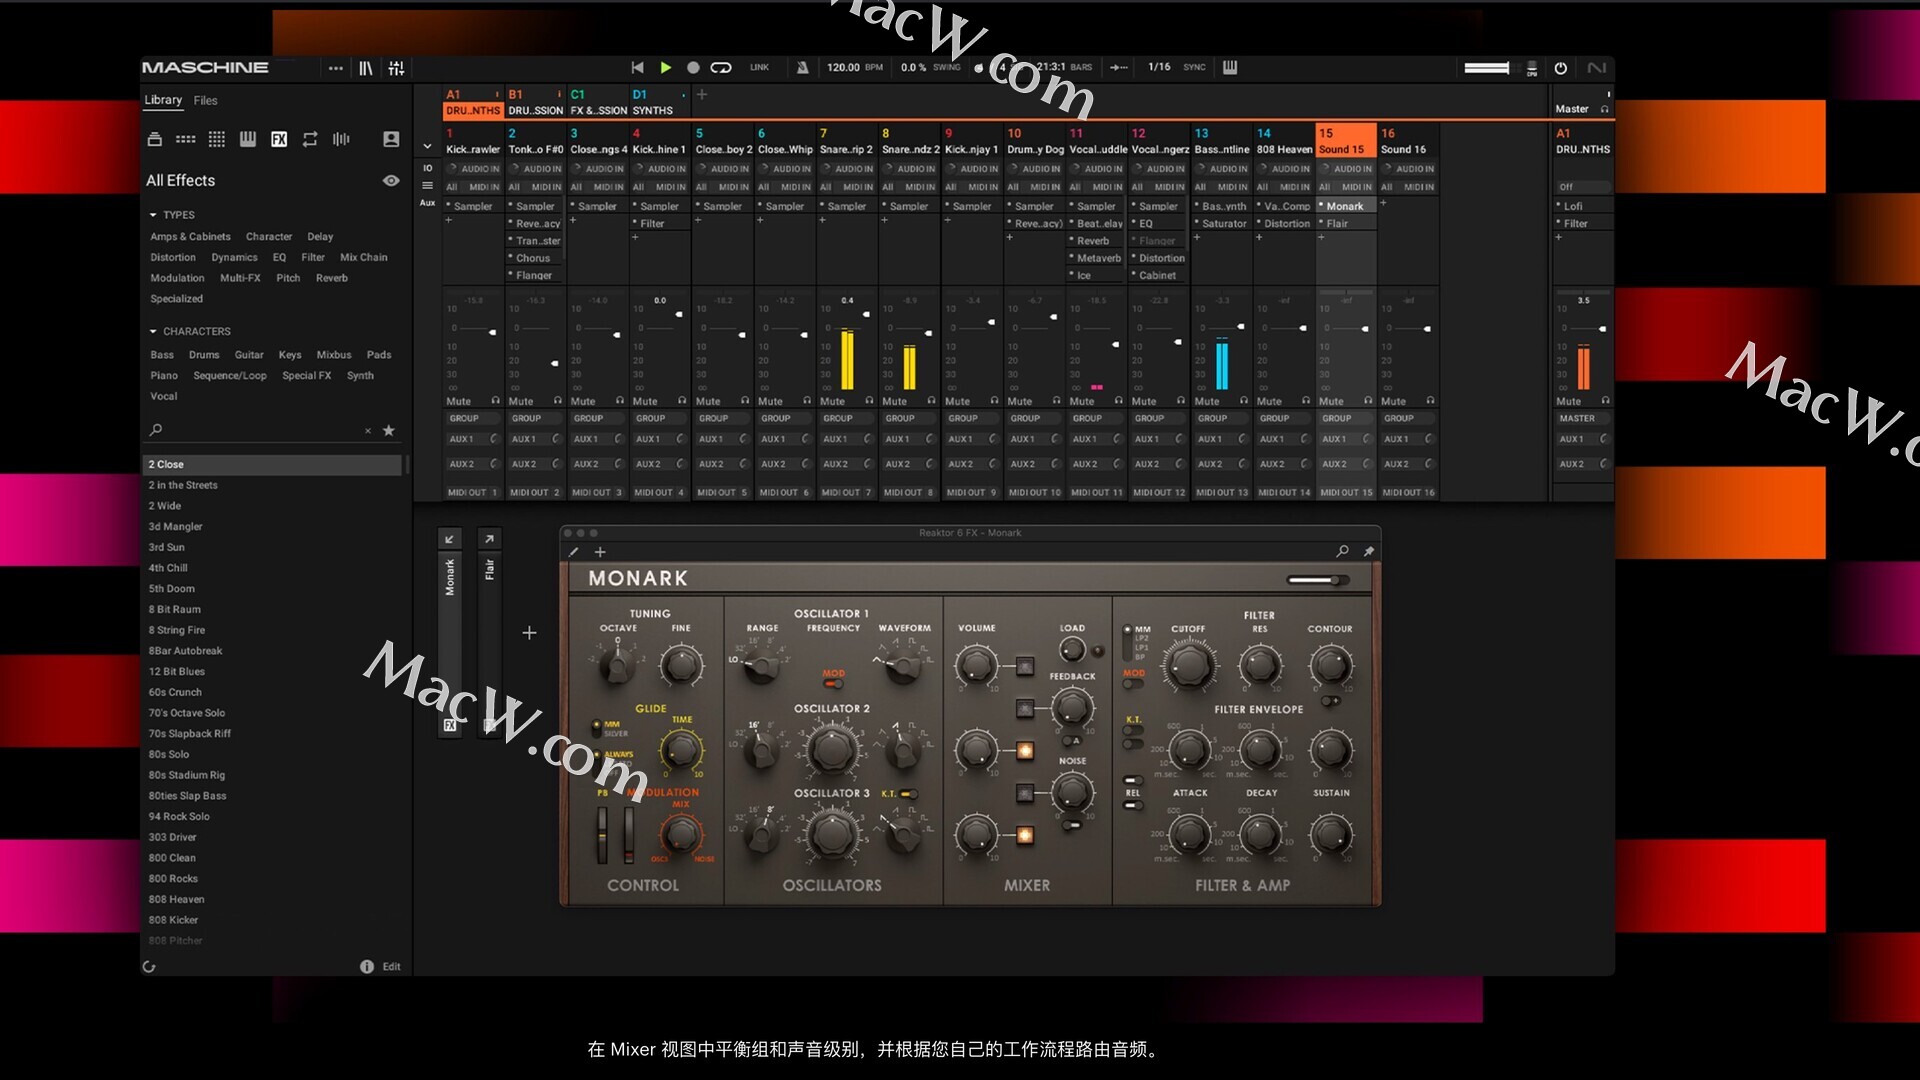This screenshot has width=1920, height=1080.
Task: Switch to the Files tab
Action: (205, 100)
